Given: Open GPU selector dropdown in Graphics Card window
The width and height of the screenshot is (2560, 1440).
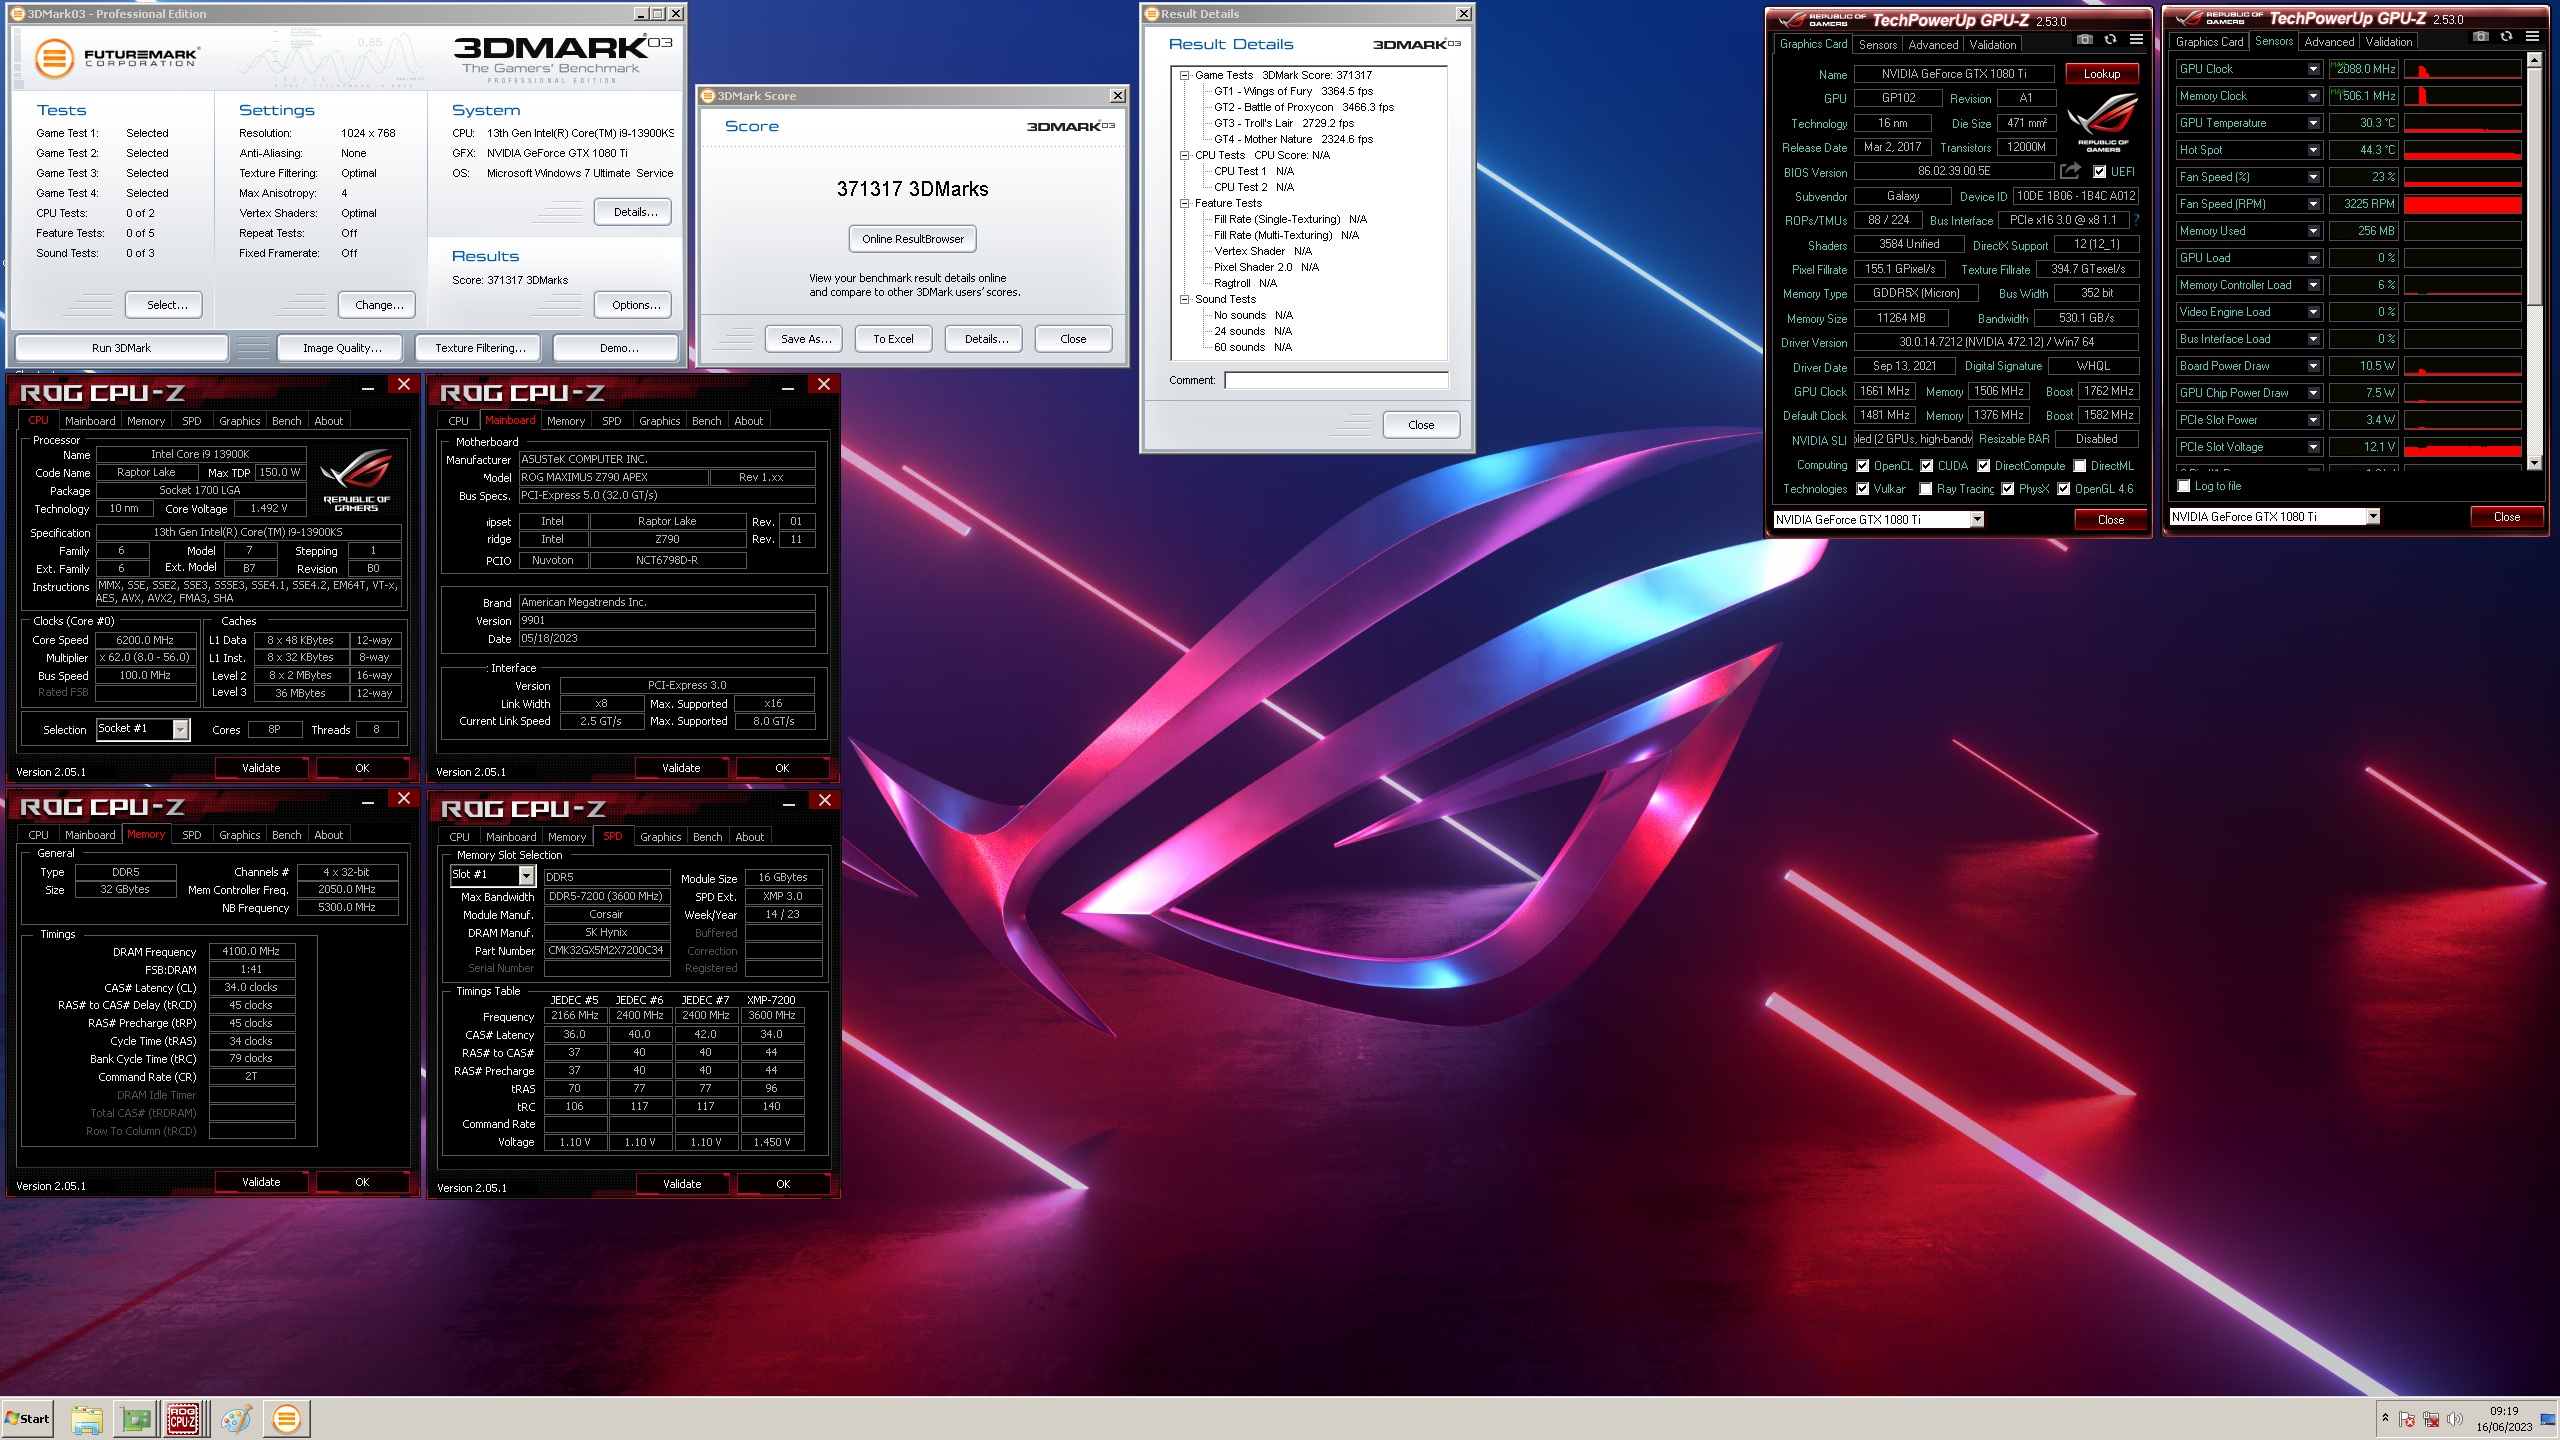Looking at the screenshot, I should tap(1977, 519).
